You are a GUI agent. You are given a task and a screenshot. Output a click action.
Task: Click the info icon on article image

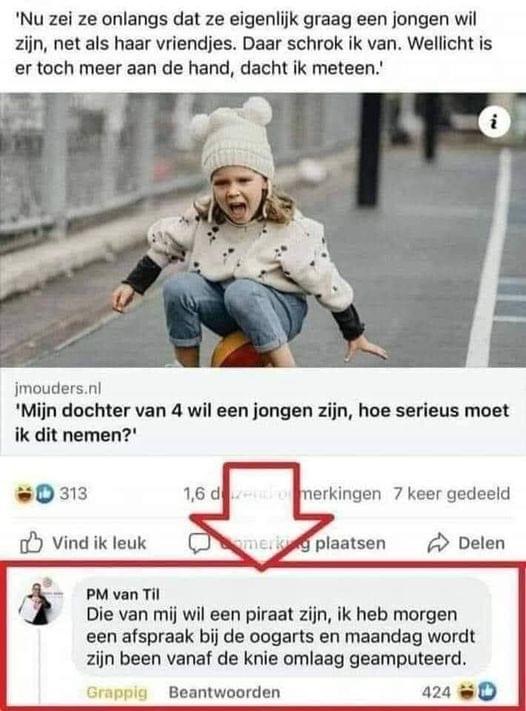494,122
